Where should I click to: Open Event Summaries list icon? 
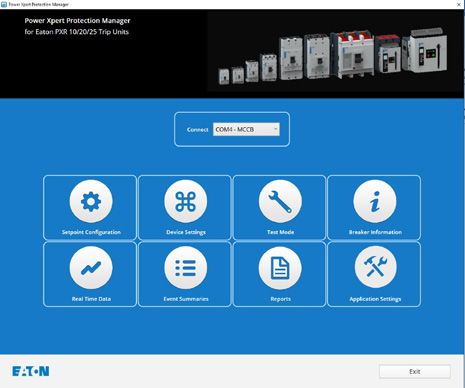coord(185,268)
